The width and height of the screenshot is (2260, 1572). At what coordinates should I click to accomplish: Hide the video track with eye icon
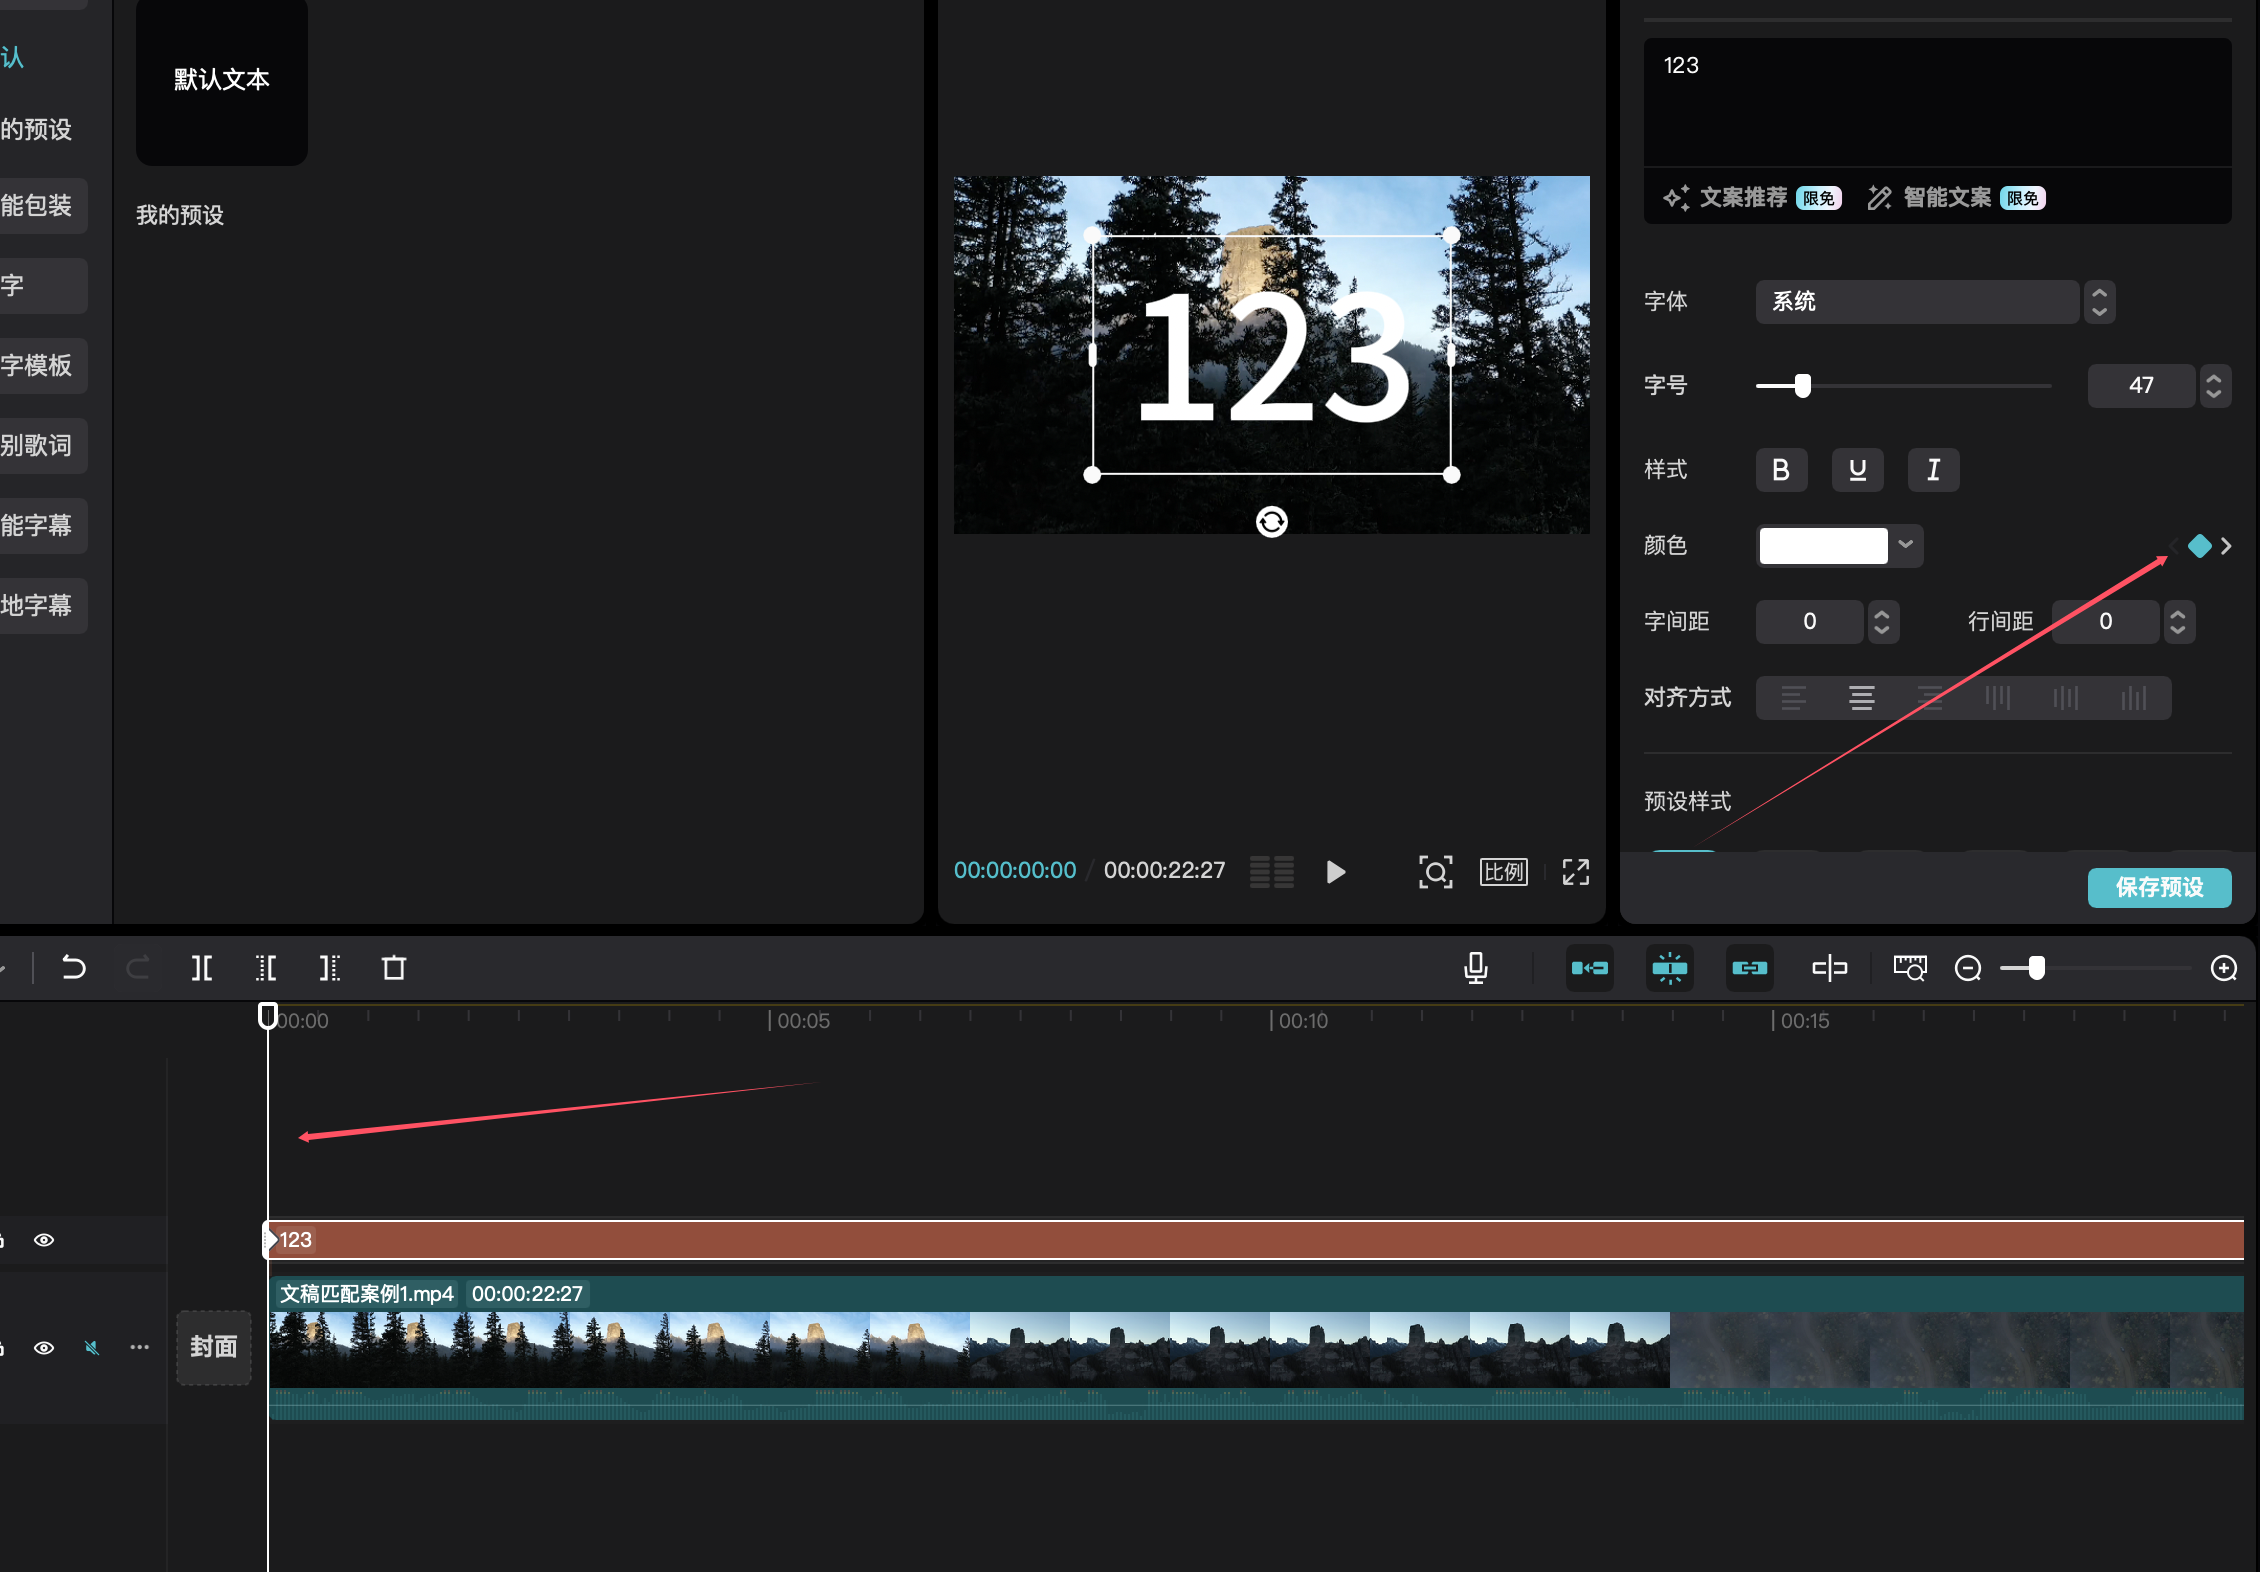44,1348
